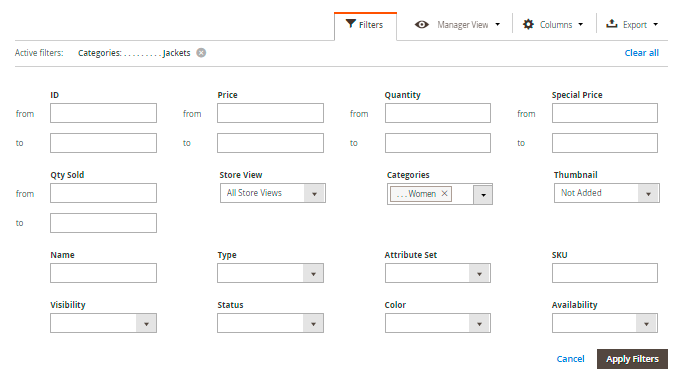This screenshot has height=385, width=684.
Task: Open the Store View dropdown
Action: point(273,193)
